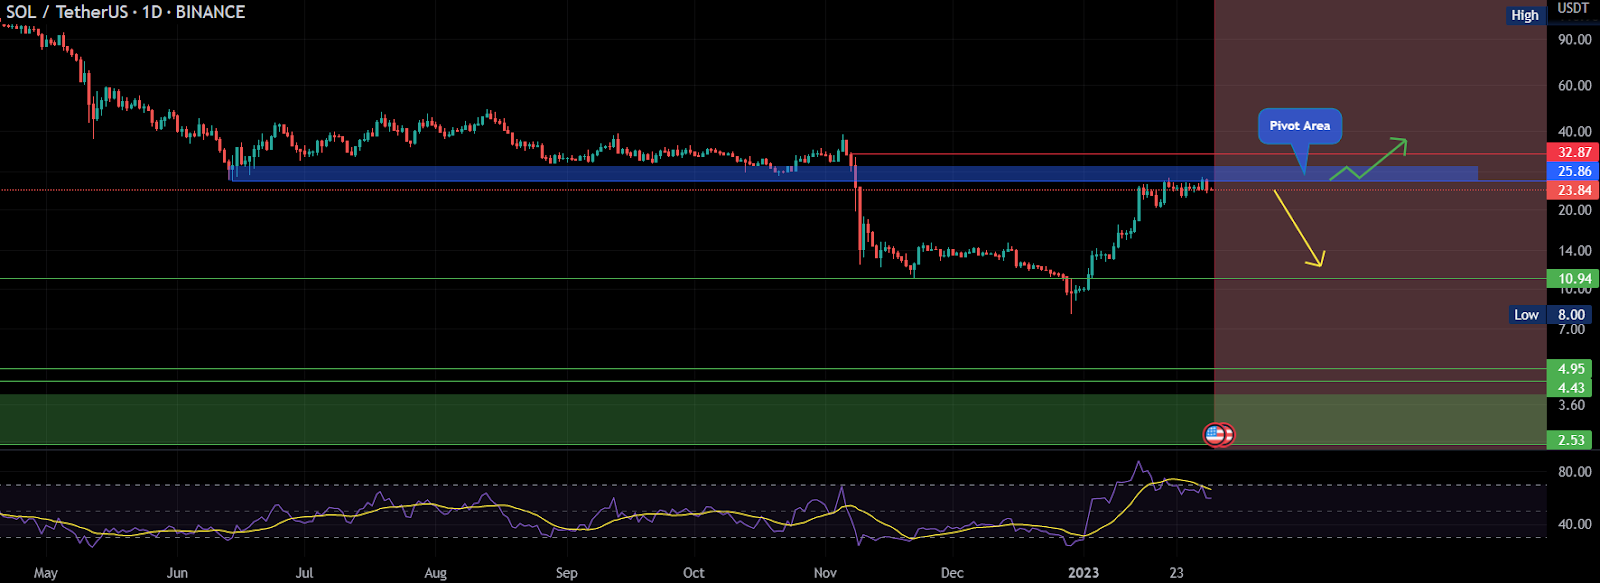
Task: Click the High price tag
Action: coord(1525,15)
